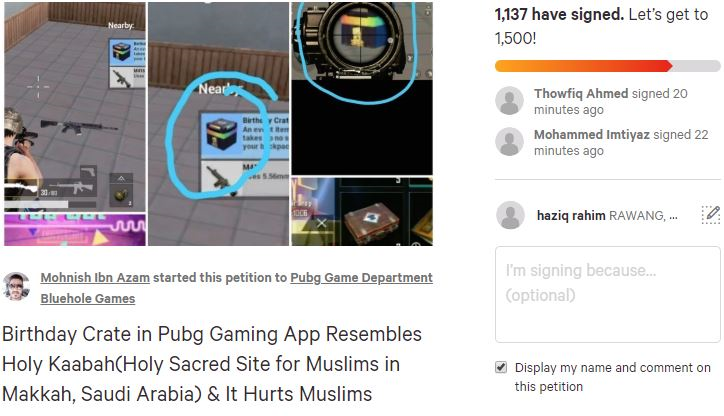The width and height of the screenshot is (724, 416).
Task: Click Mohammed Imtiyaz's avatar icon
Action: [x=509, y=141]
